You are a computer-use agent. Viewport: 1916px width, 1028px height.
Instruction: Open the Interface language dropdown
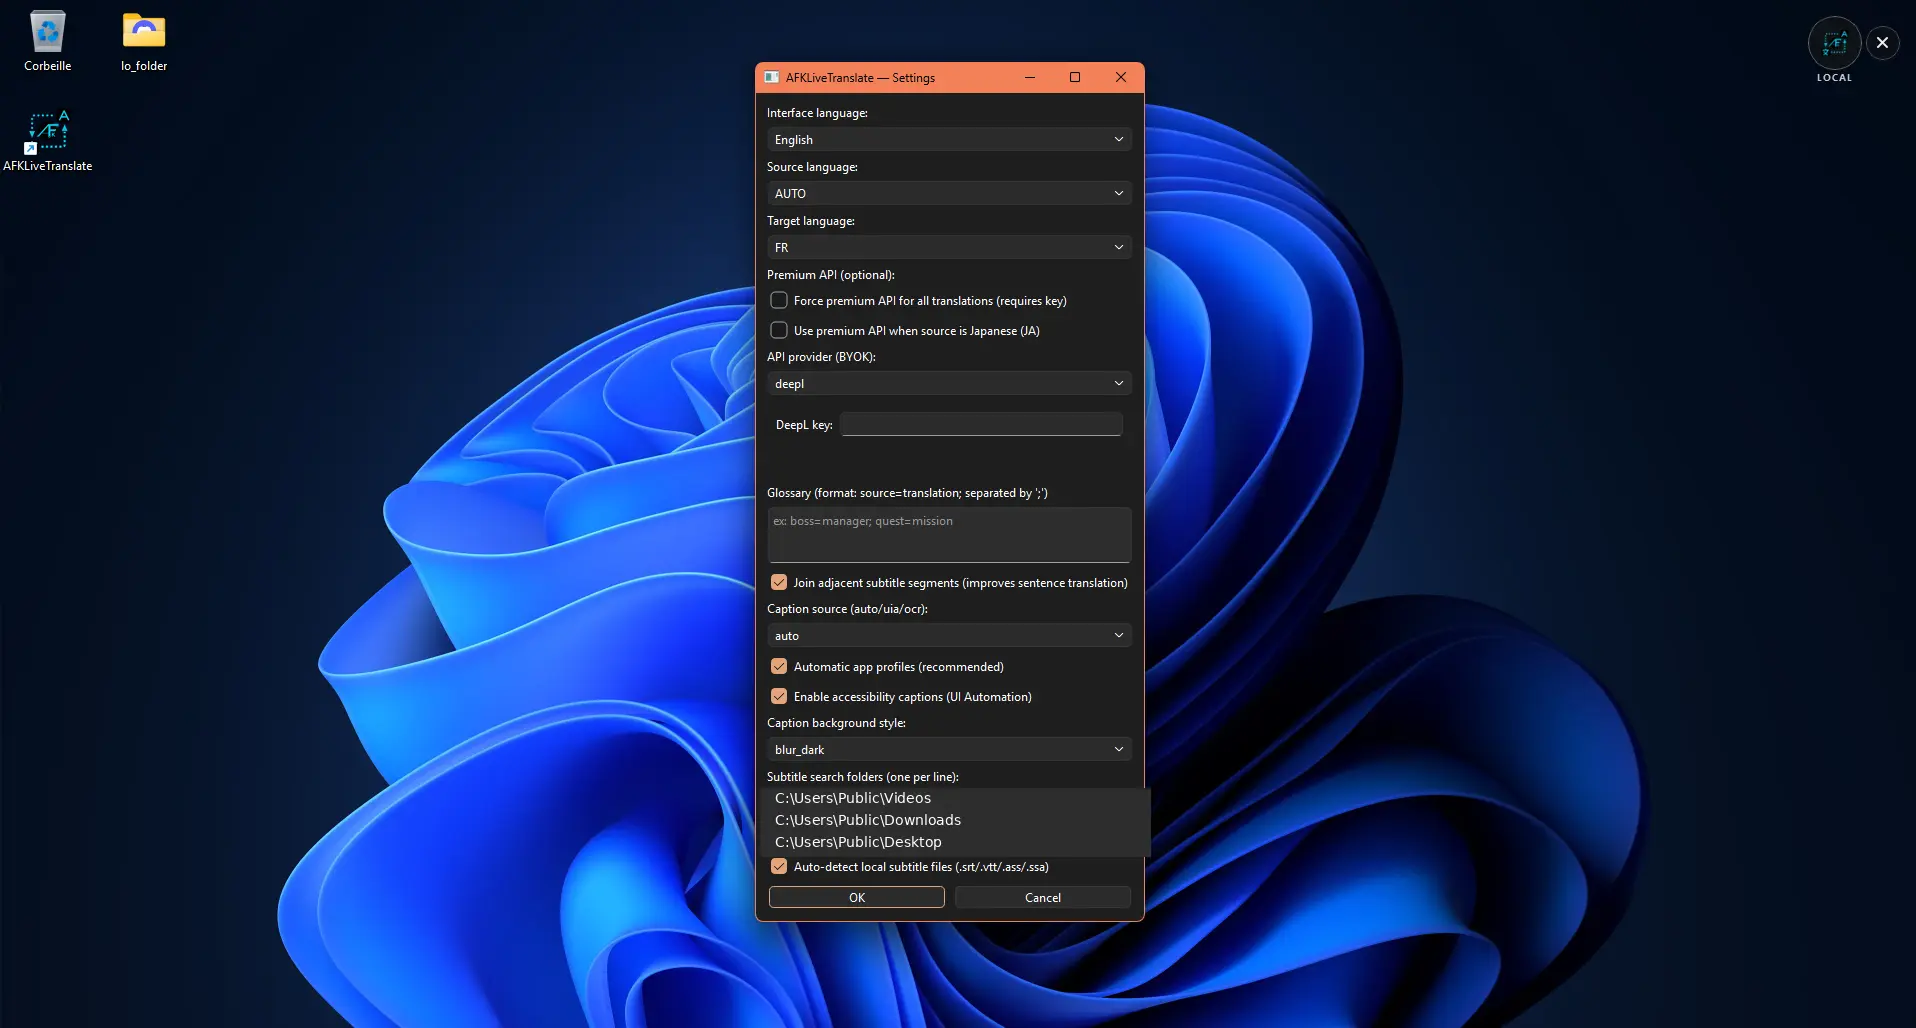point(949,139)
